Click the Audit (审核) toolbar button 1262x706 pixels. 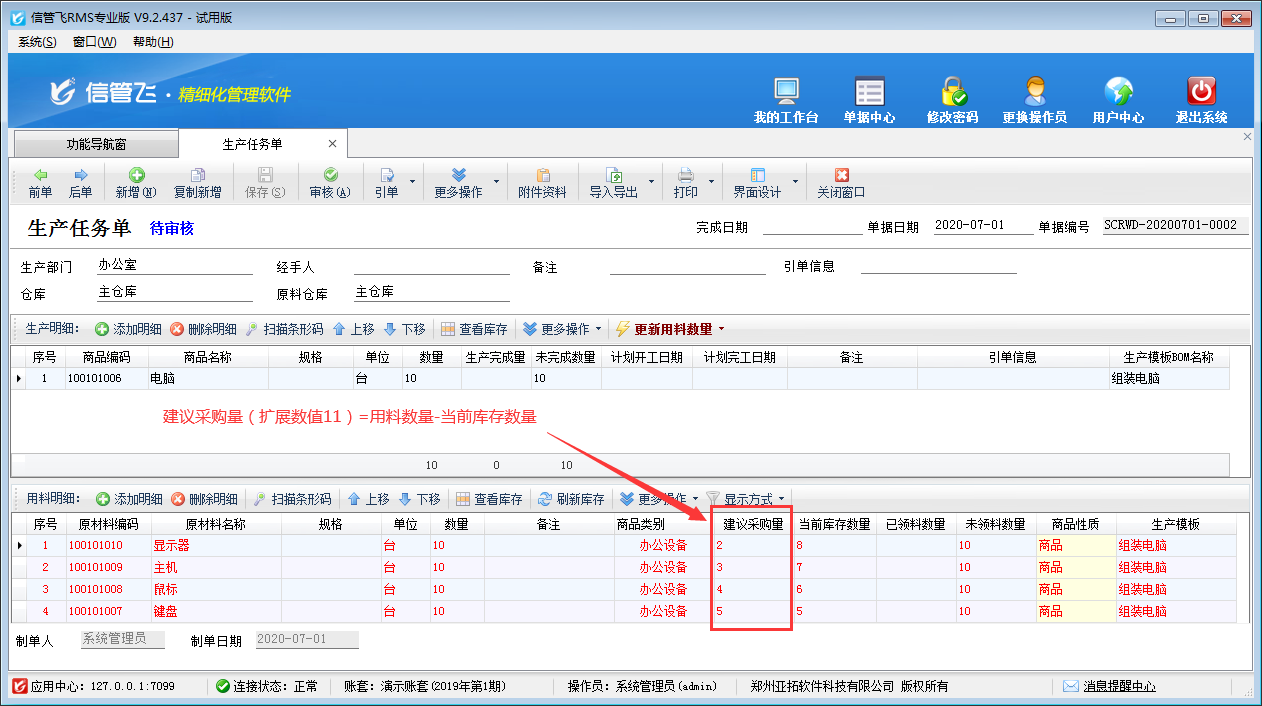click(x=330, y=182)
